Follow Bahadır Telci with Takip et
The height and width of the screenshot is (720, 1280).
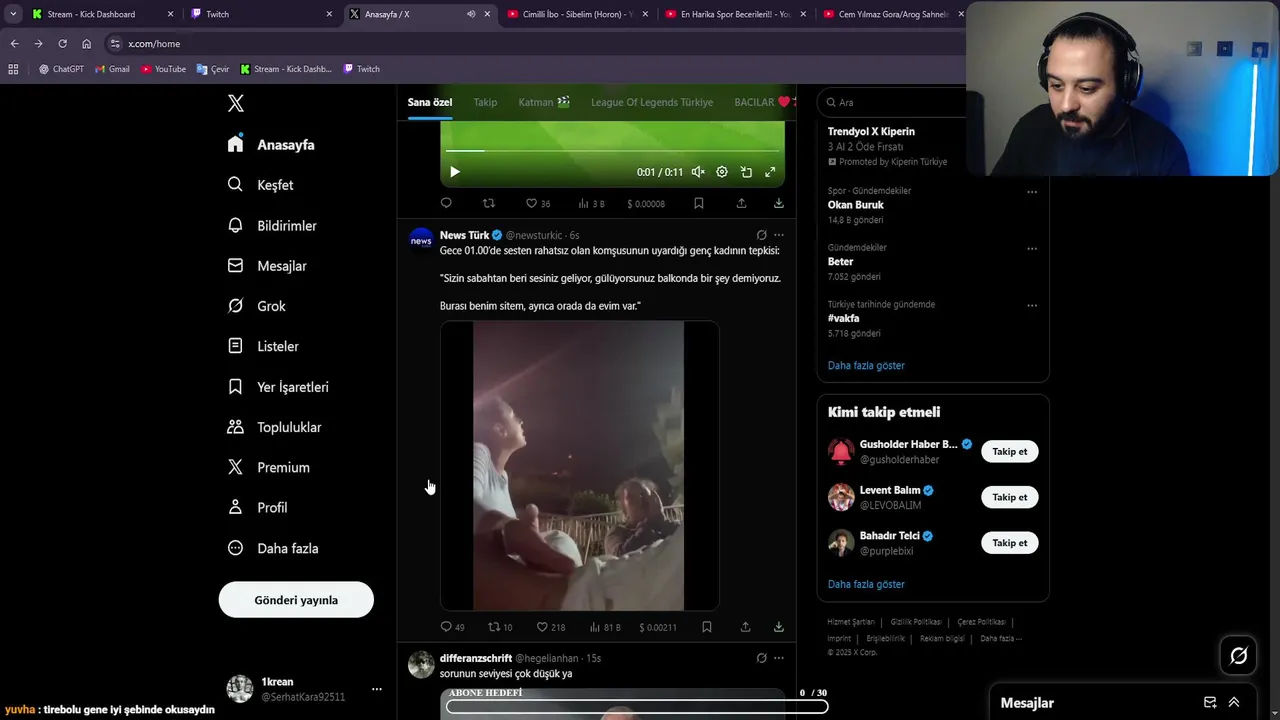(1010, 543)
